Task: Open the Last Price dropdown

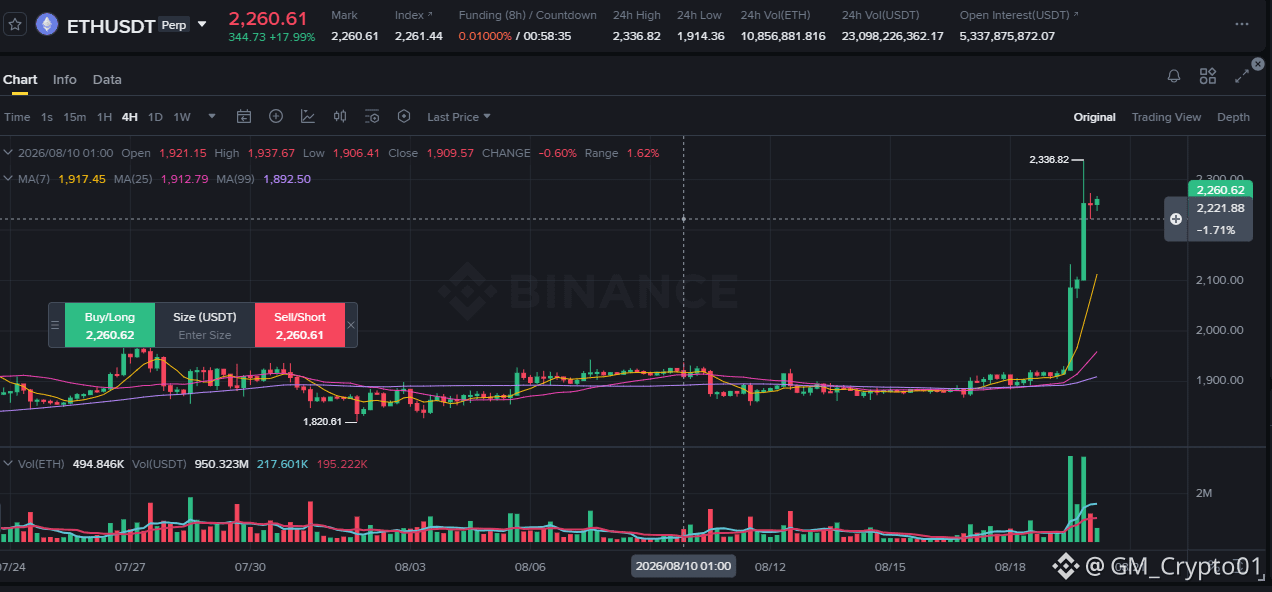Action: 459,117
